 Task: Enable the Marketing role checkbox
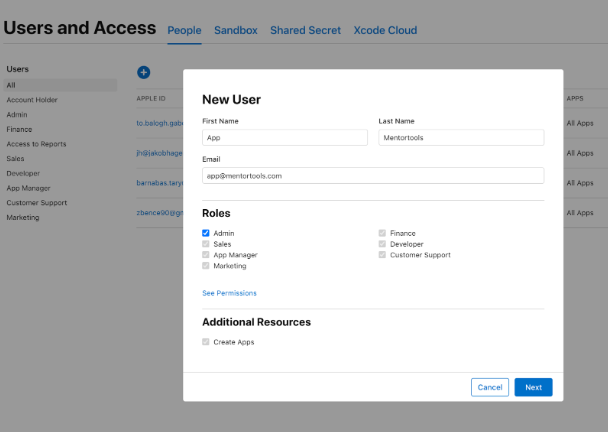coord(206,266)
